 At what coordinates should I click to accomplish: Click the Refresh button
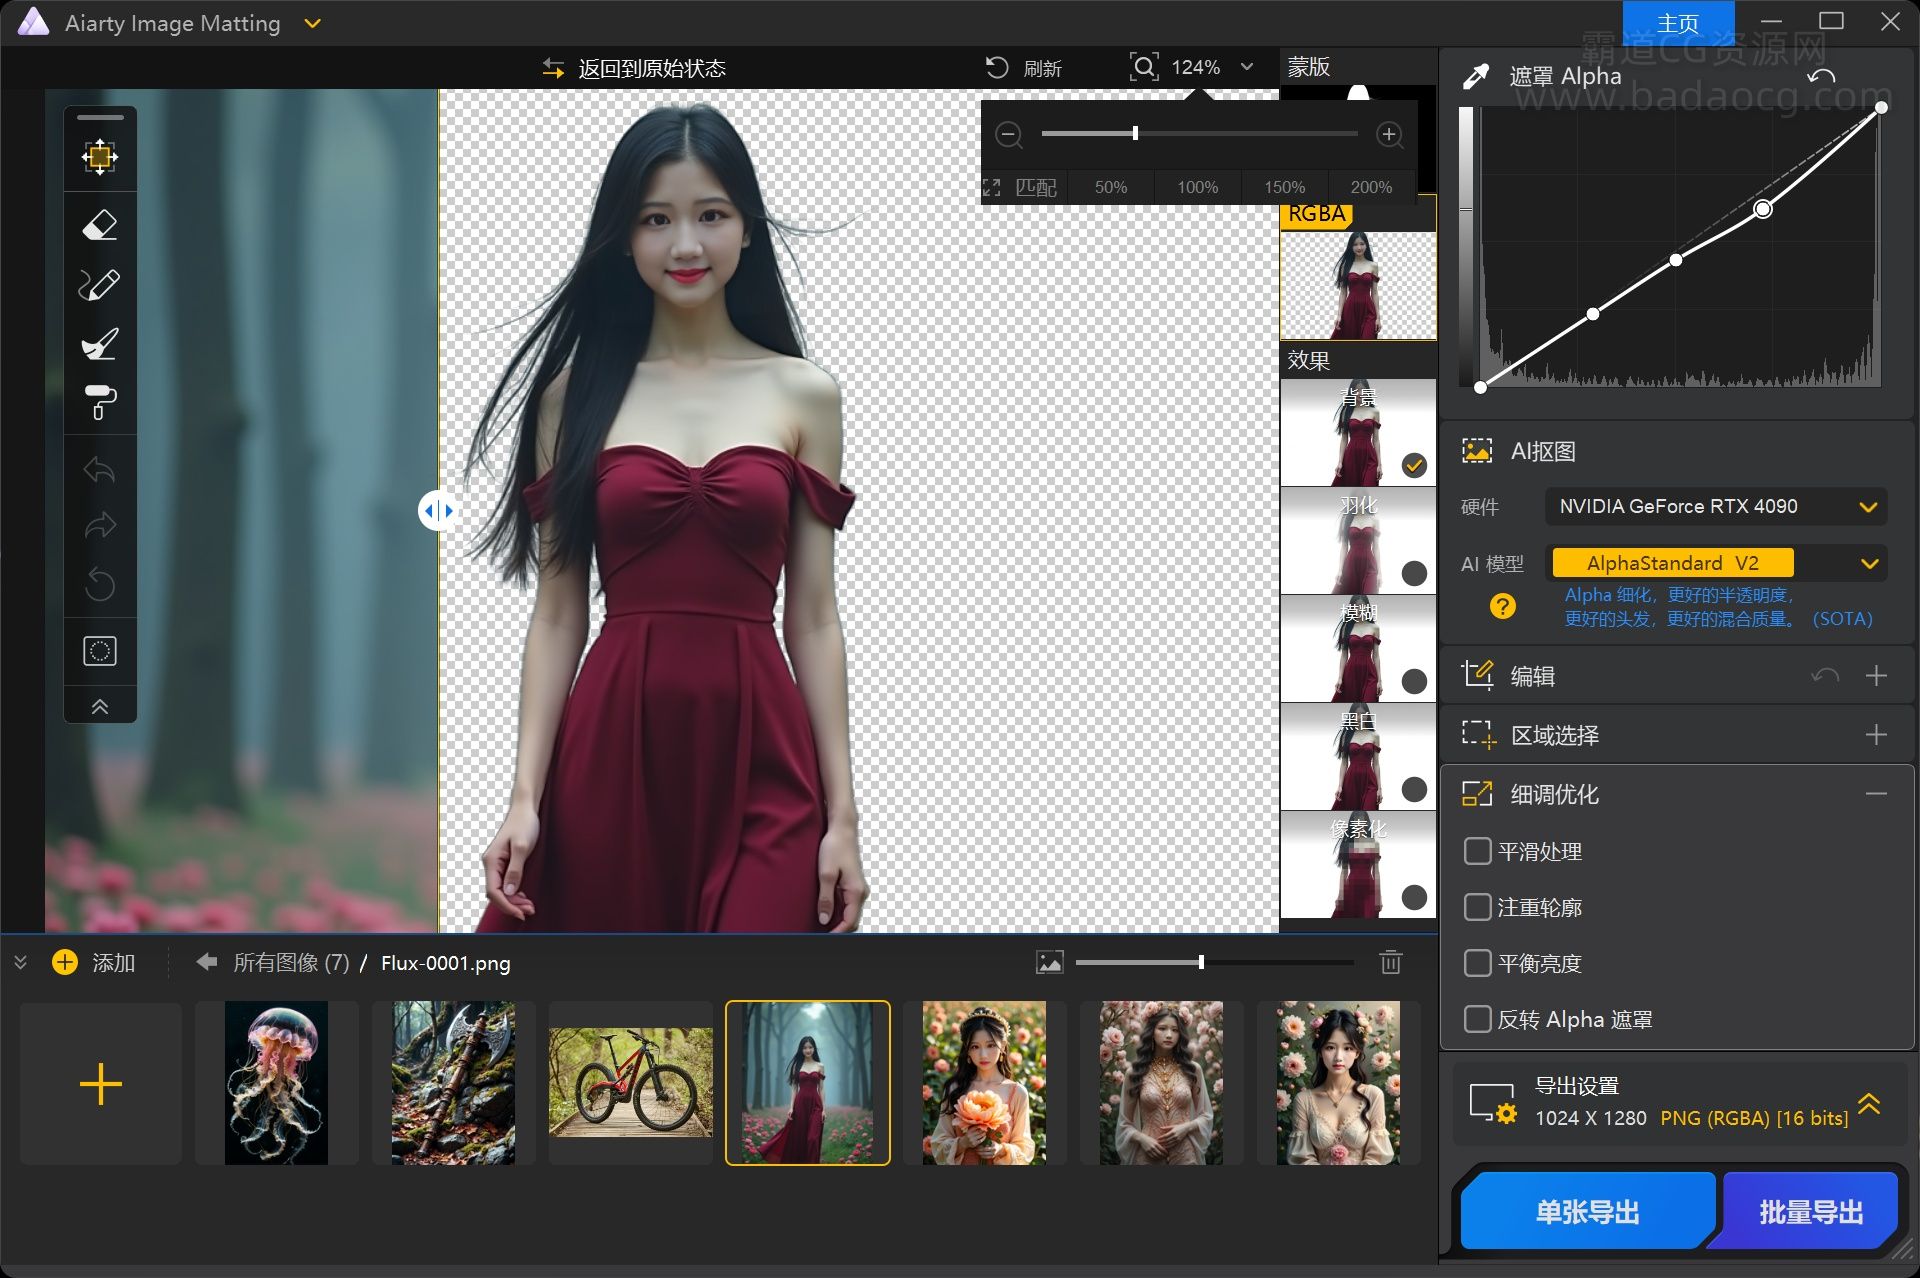[x=1024, y=68]
